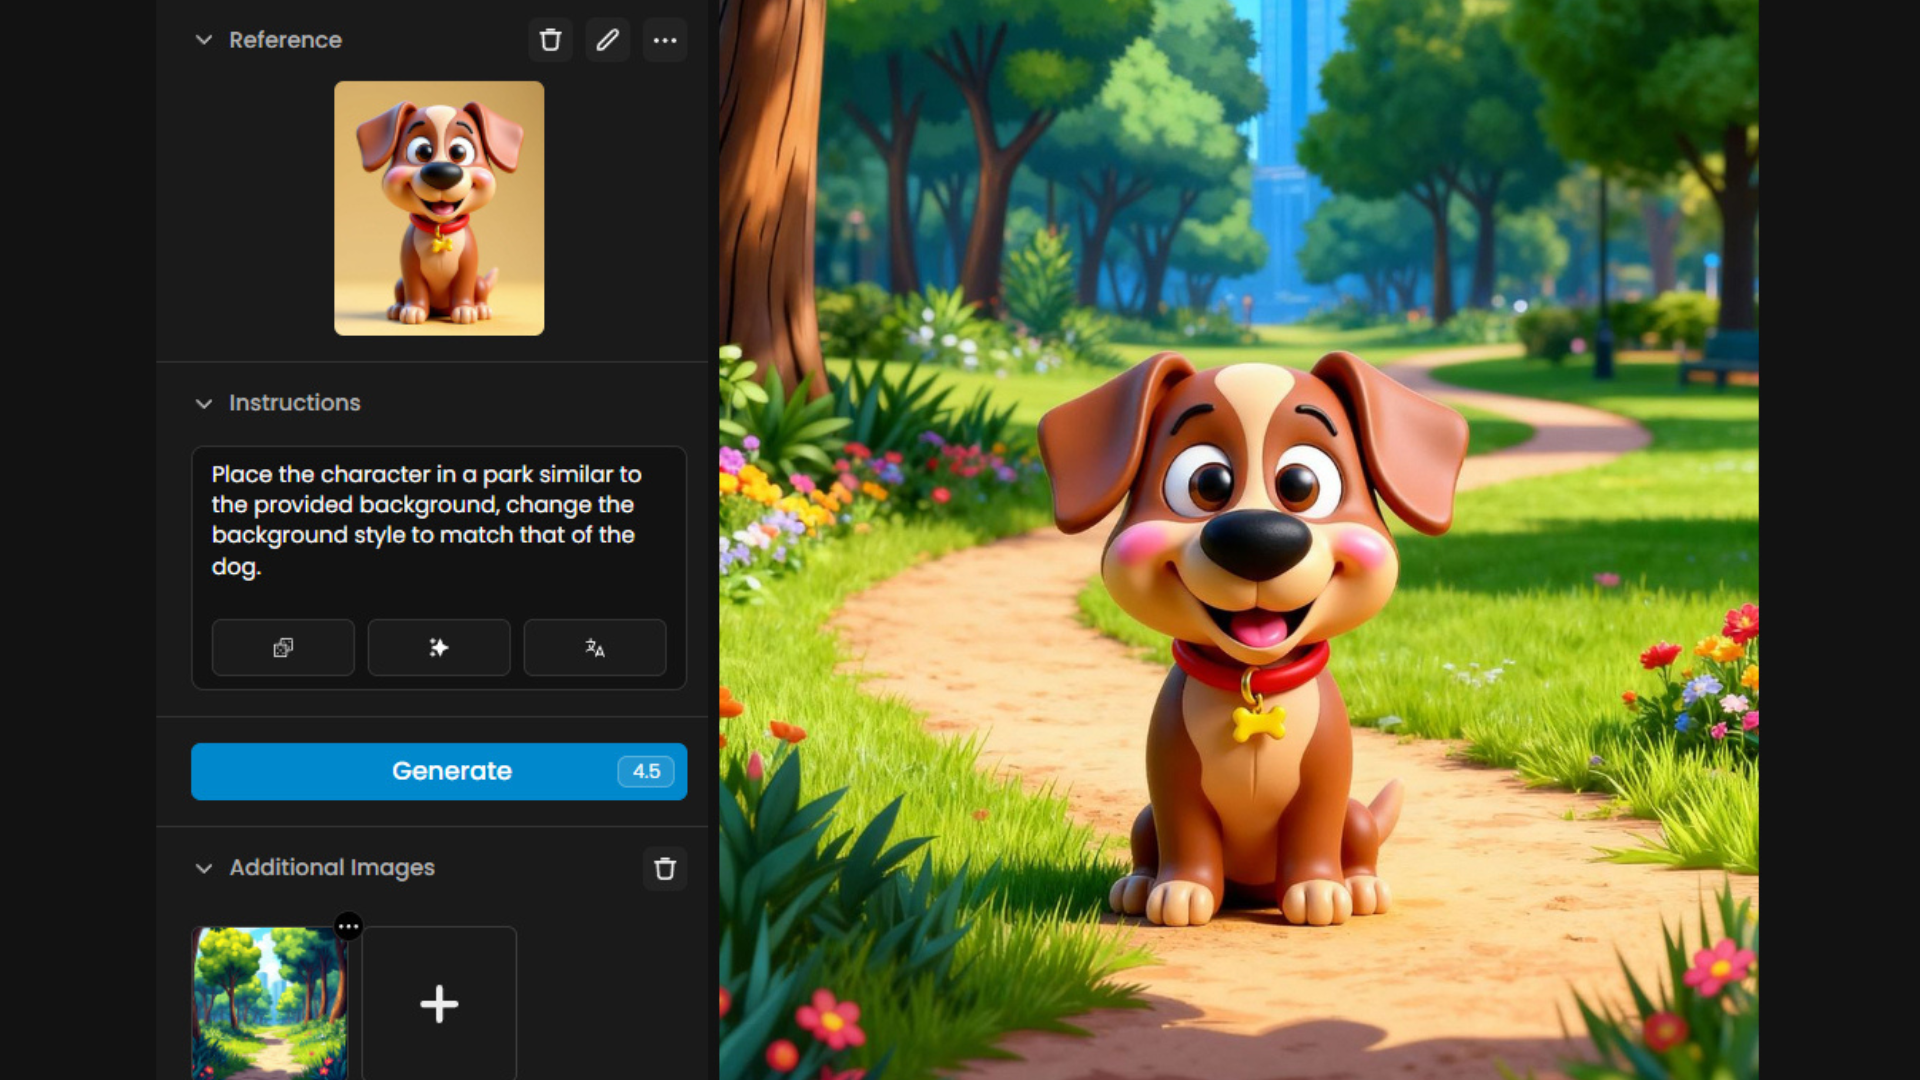Click the Reference section label
The height and width of the screenshot is (1080, 1920).
point(285,40)
